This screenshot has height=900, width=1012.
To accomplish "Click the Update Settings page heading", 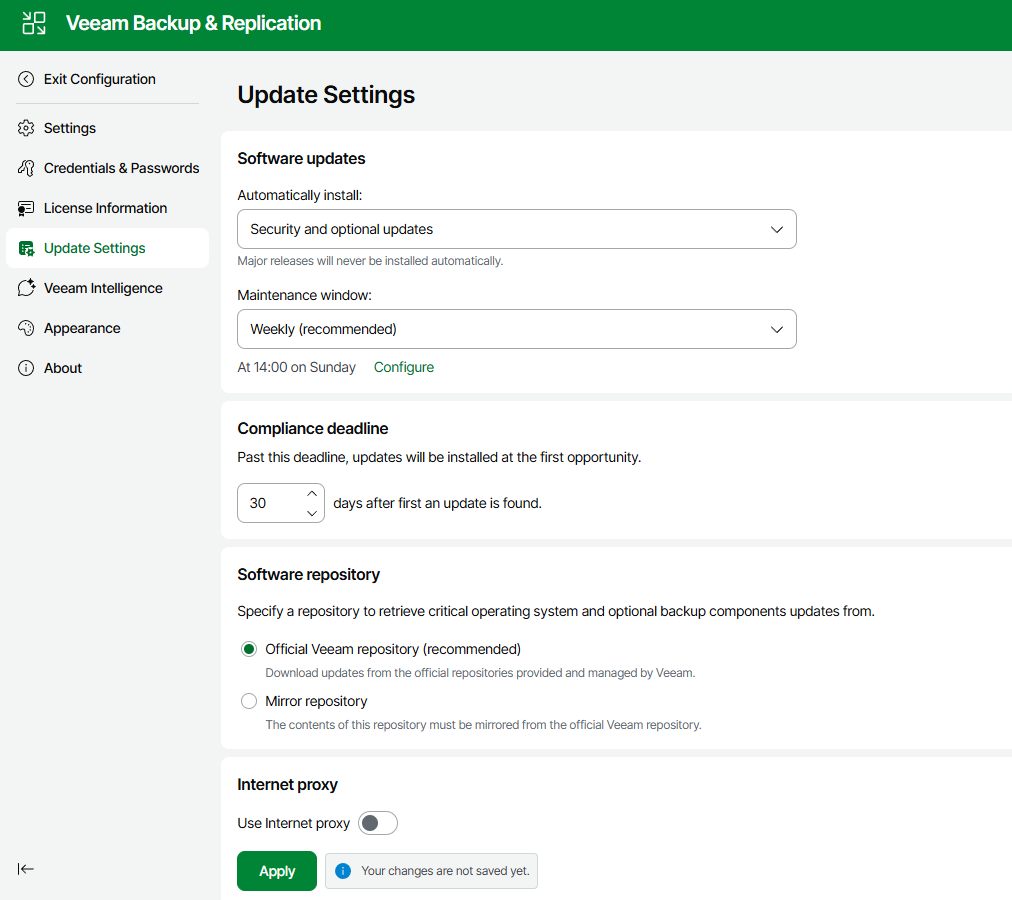I will point(326,95).
